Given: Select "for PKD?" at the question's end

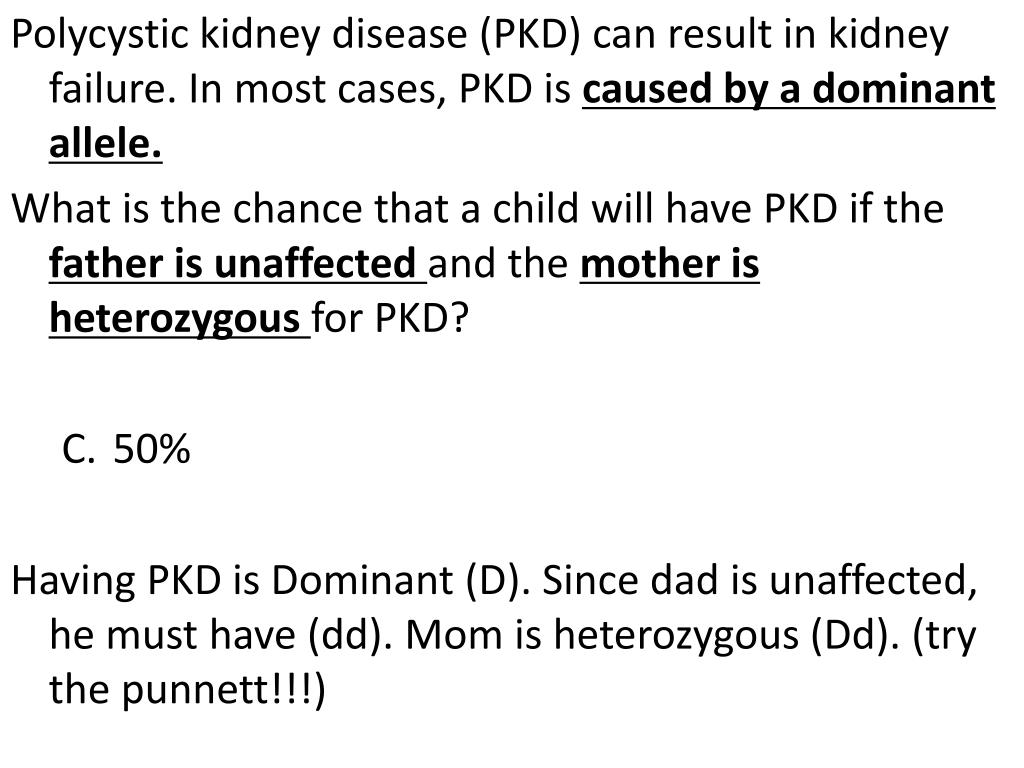Looking at the screenshot, I should pos(391,319).
